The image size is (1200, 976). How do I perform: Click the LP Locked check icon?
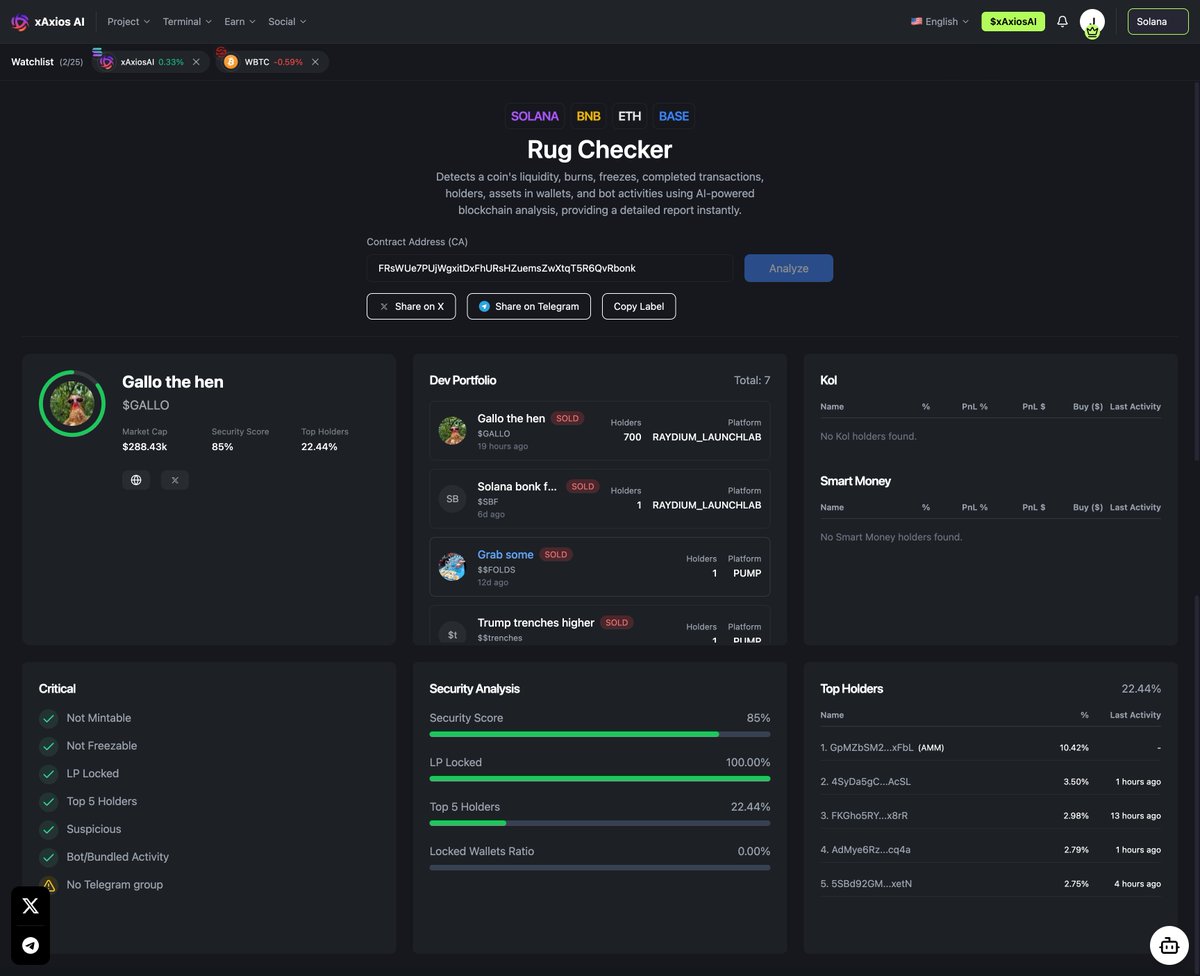pos(48,774)
